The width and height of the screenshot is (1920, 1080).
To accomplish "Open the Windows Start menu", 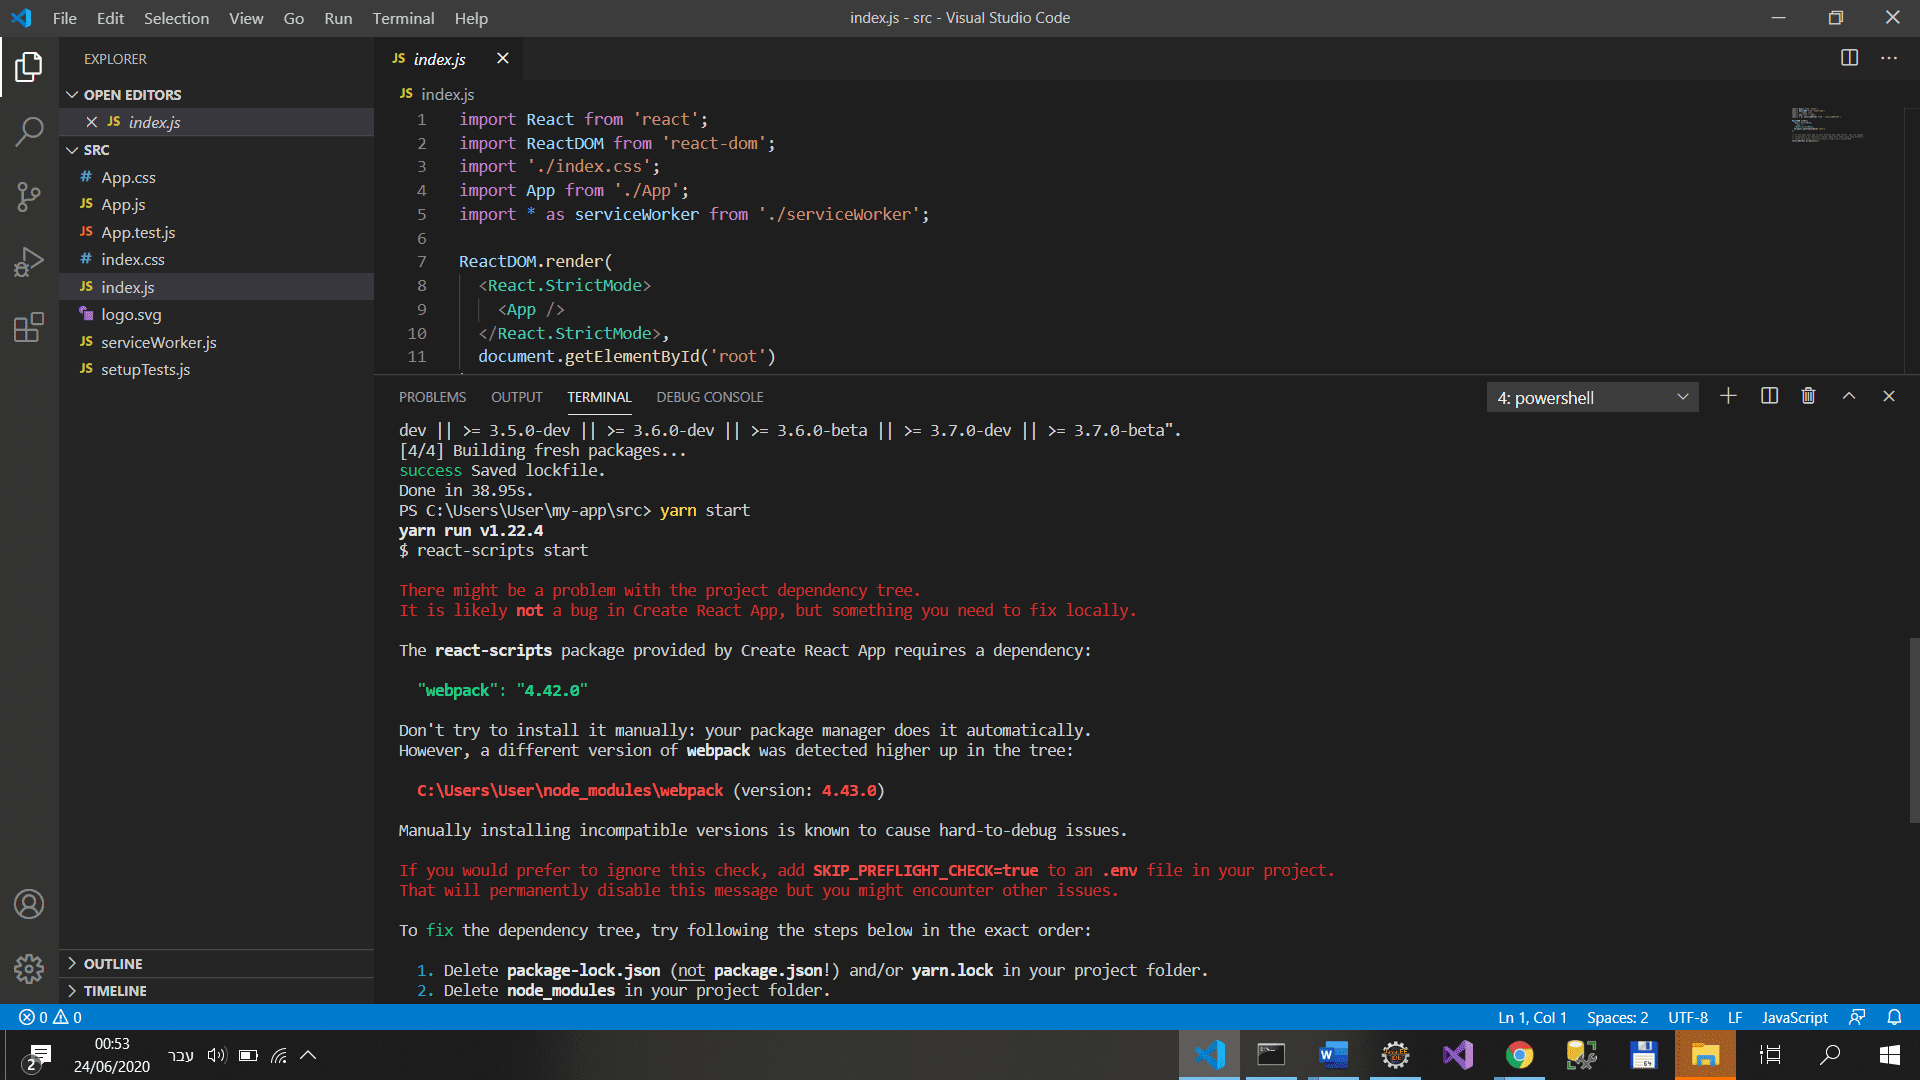I will click(1890, 1055).
